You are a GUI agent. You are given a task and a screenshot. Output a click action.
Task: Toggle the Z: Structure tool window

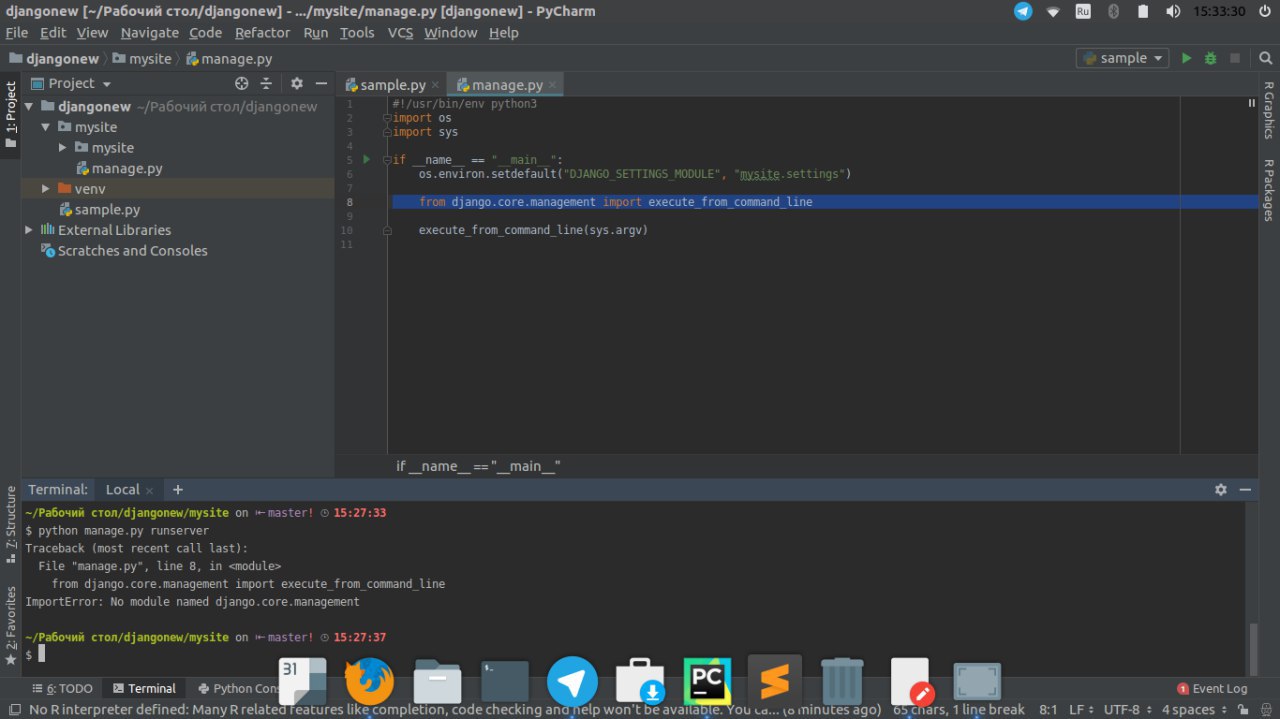pos(11,525)
